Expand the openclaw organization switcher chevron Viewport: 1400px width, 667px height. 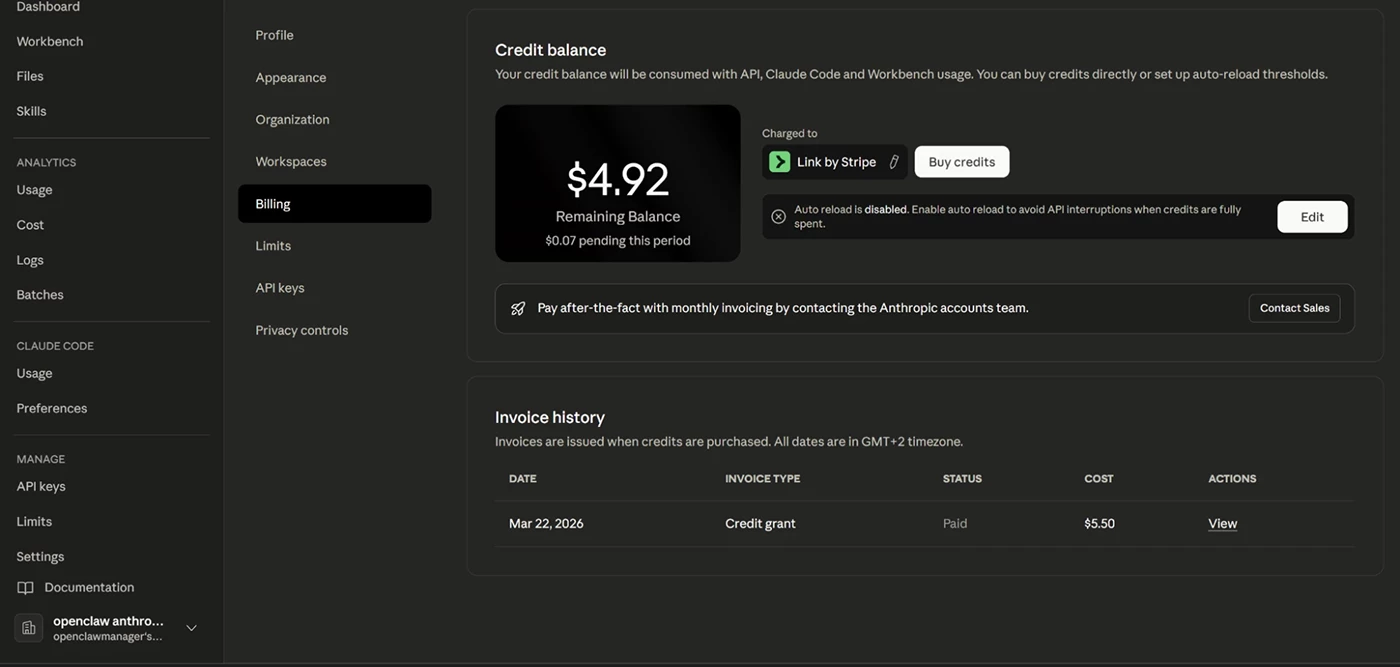[191, 628]
